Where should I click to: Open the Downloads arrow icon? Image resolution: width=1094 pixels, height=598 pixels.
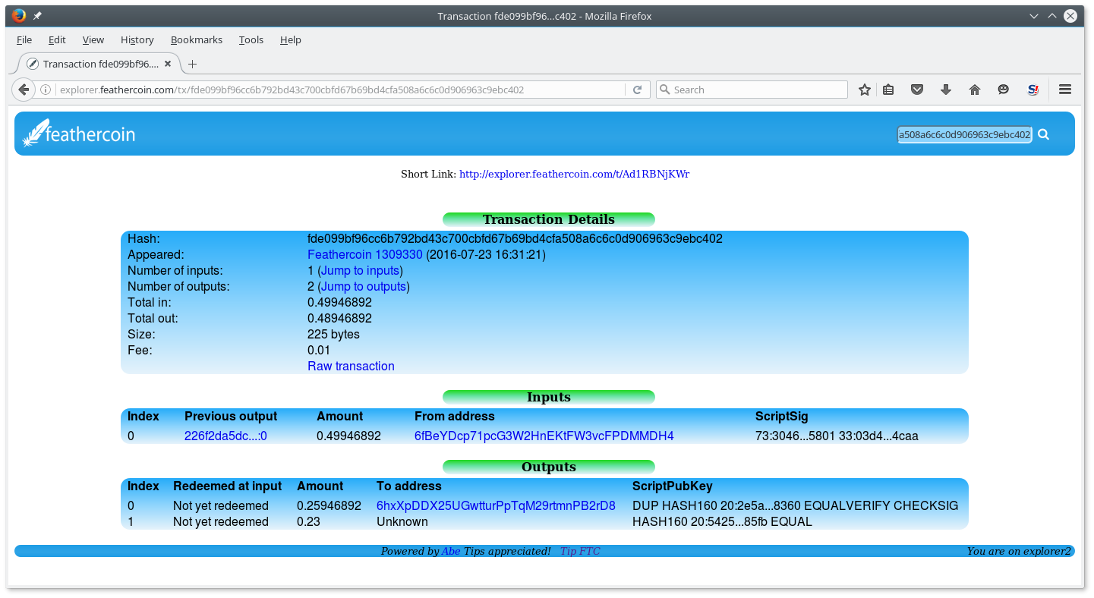(946, 89)
